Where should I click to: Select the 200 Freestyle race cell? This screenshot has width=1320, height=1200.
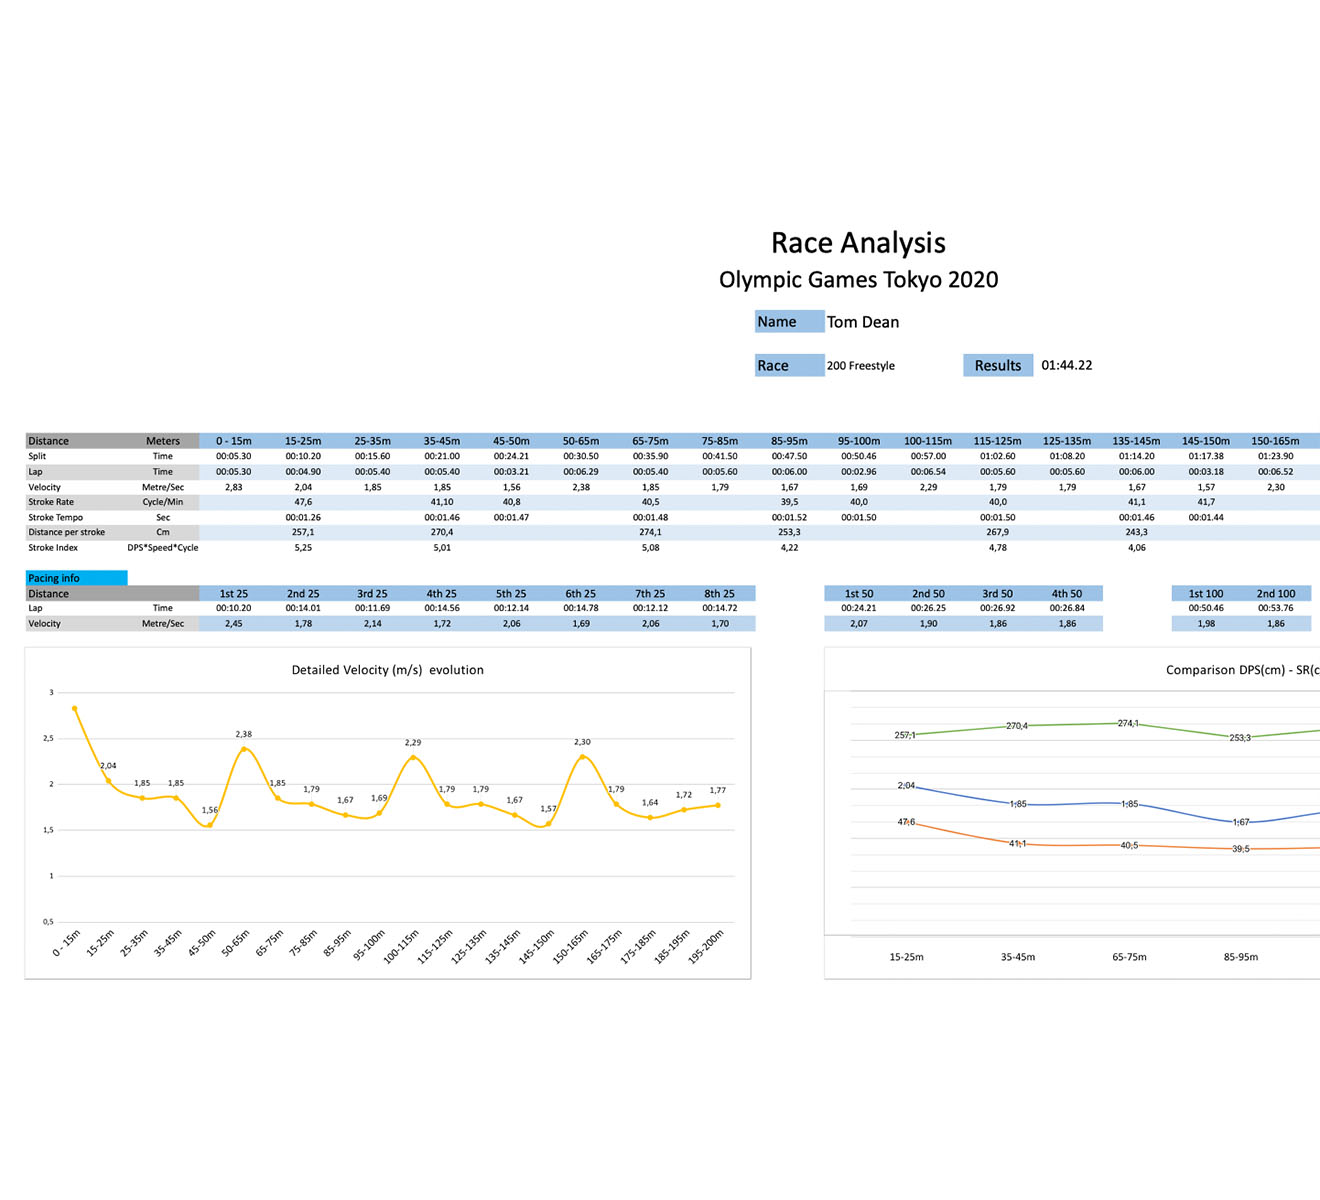click(860, 366)
